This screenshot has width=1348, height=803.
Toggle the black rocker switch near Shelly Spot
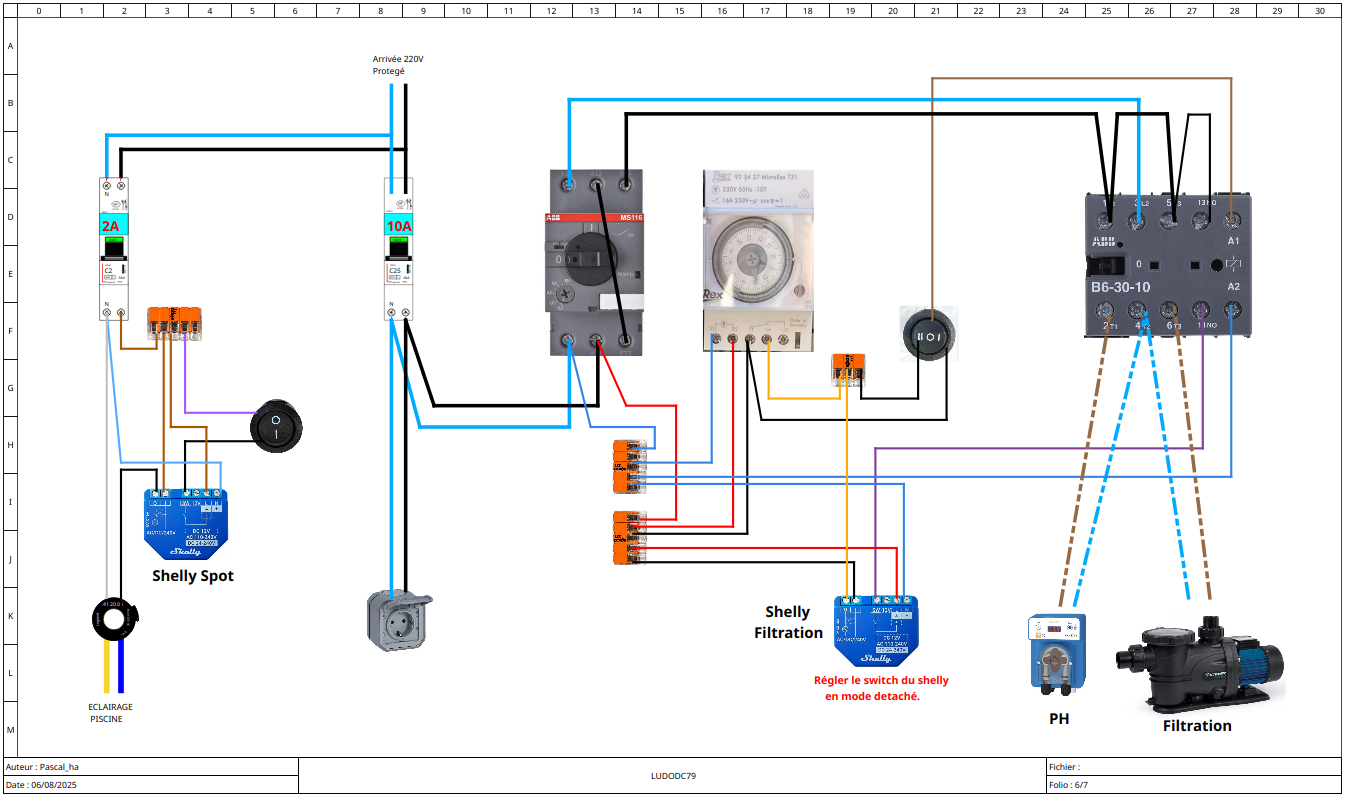(x=275, y=426)
